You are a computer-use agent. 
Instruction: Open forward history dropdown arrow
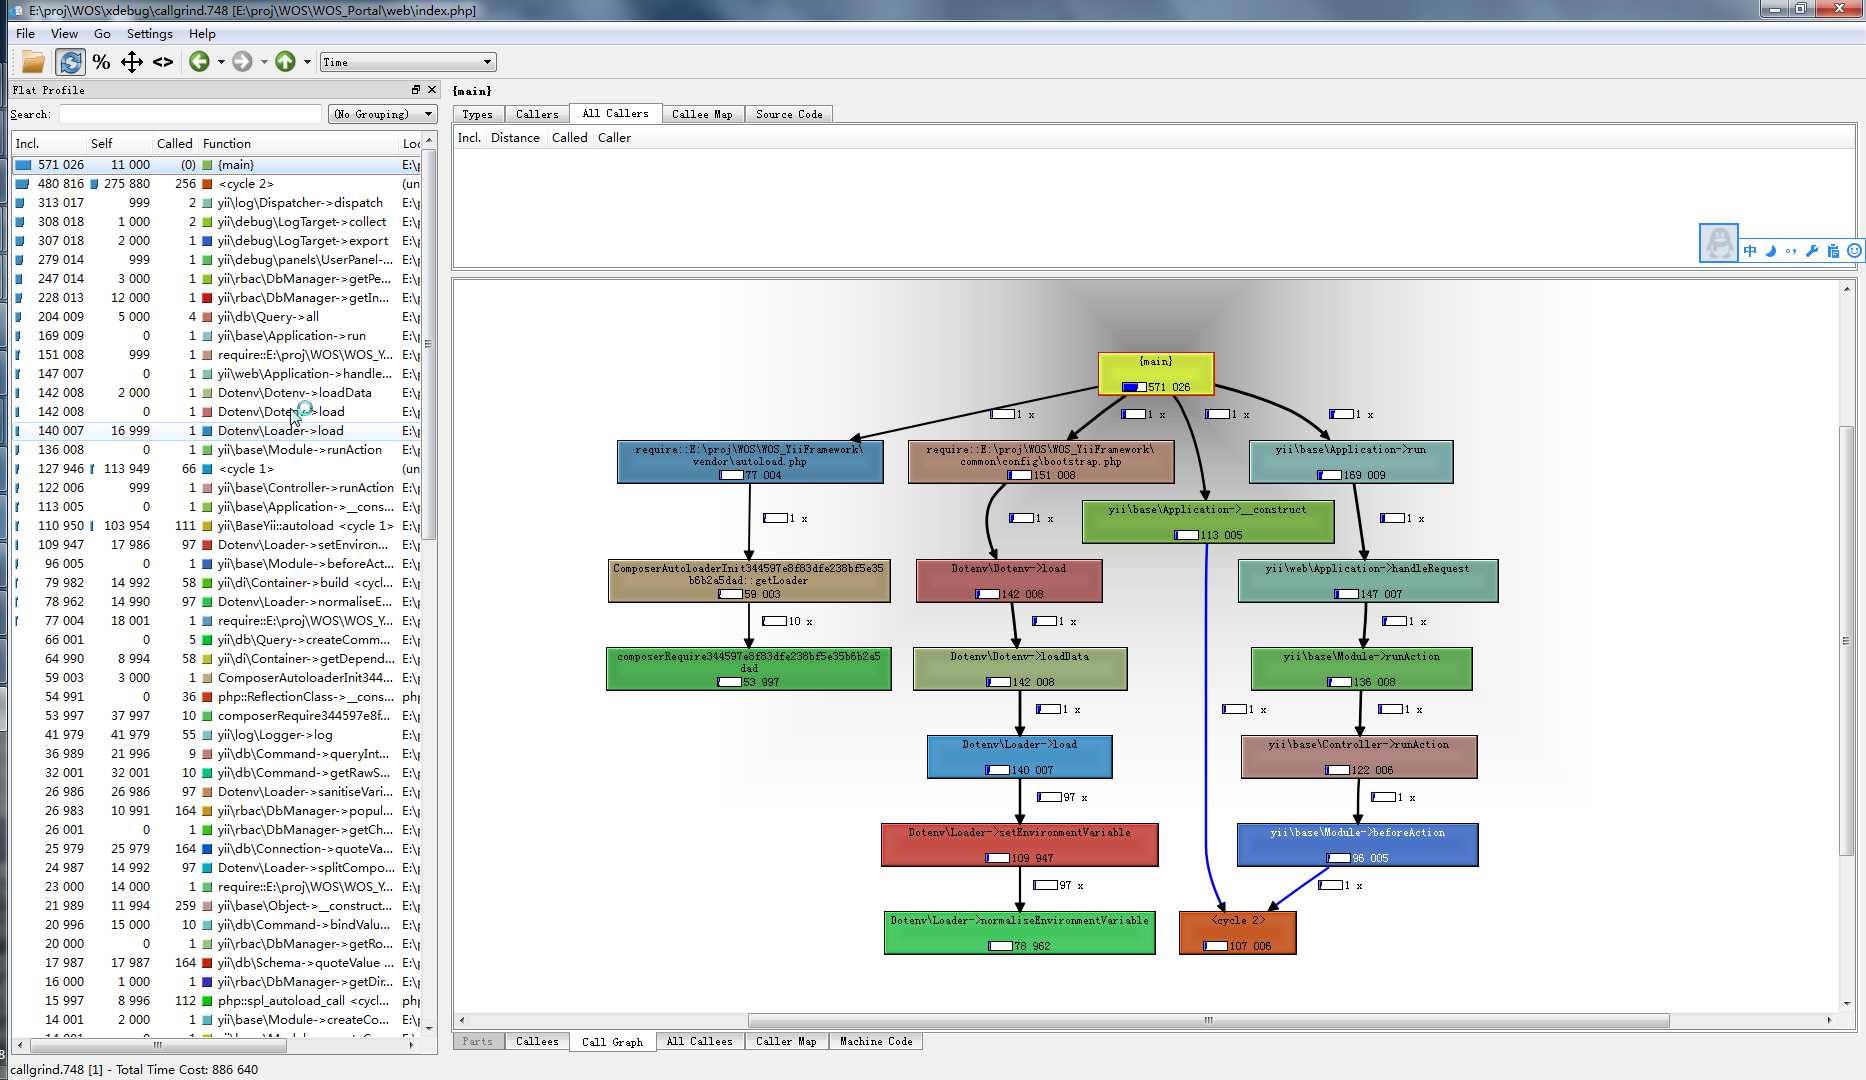[x=264, y=62]
